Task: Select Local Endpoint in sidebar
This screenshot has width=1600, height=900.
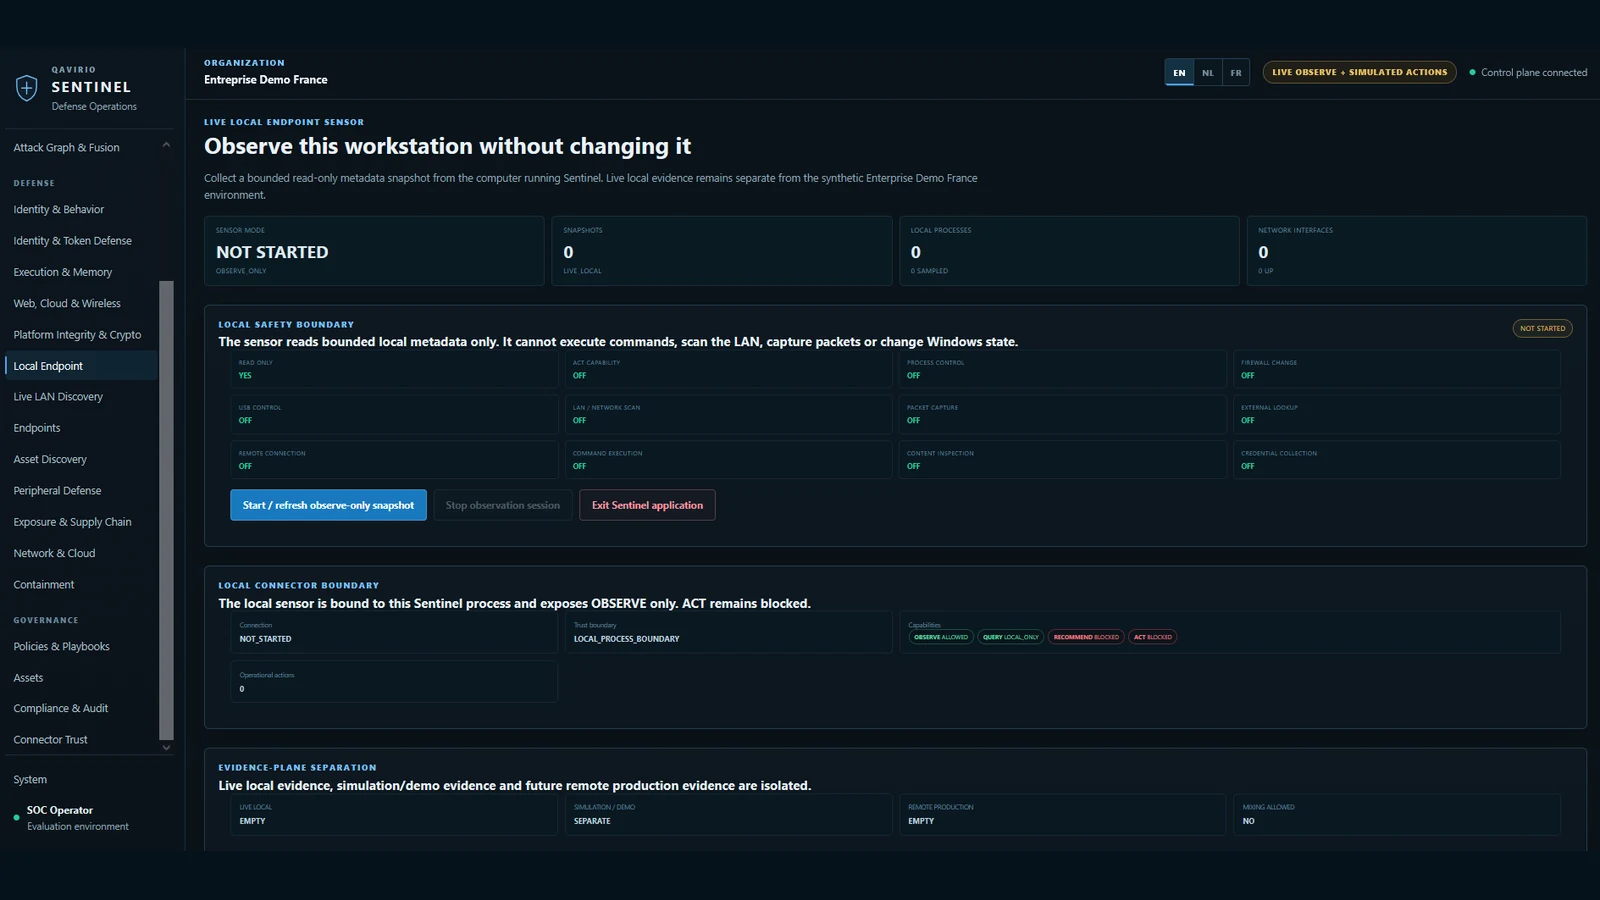Action: (x=80, y=366)
